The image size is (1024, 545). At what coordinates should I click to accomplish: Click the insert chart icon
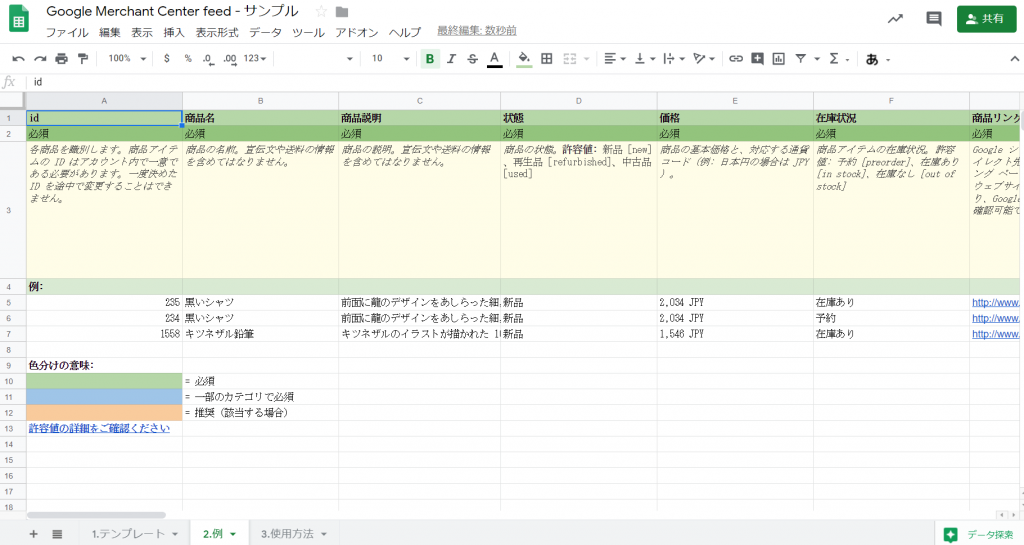778,59
